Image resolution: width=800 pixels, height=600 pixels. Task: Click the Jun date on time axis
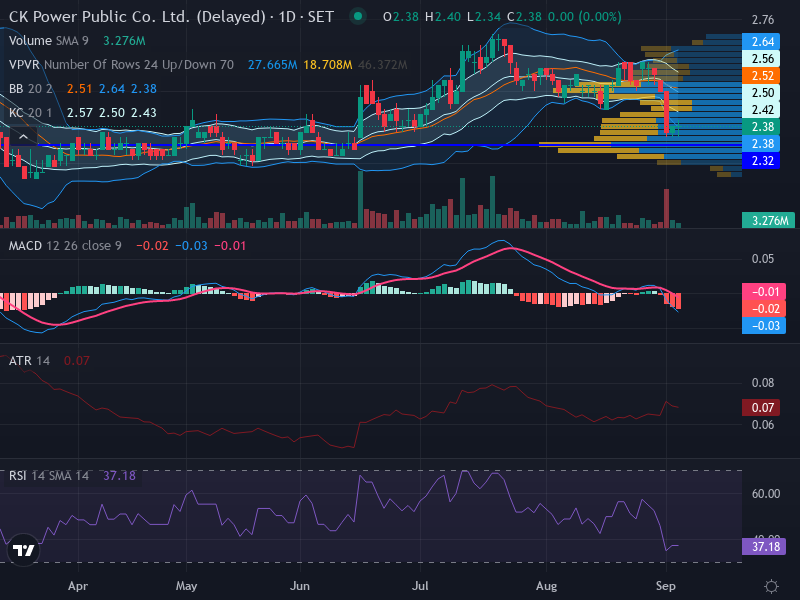click(299, 586)
